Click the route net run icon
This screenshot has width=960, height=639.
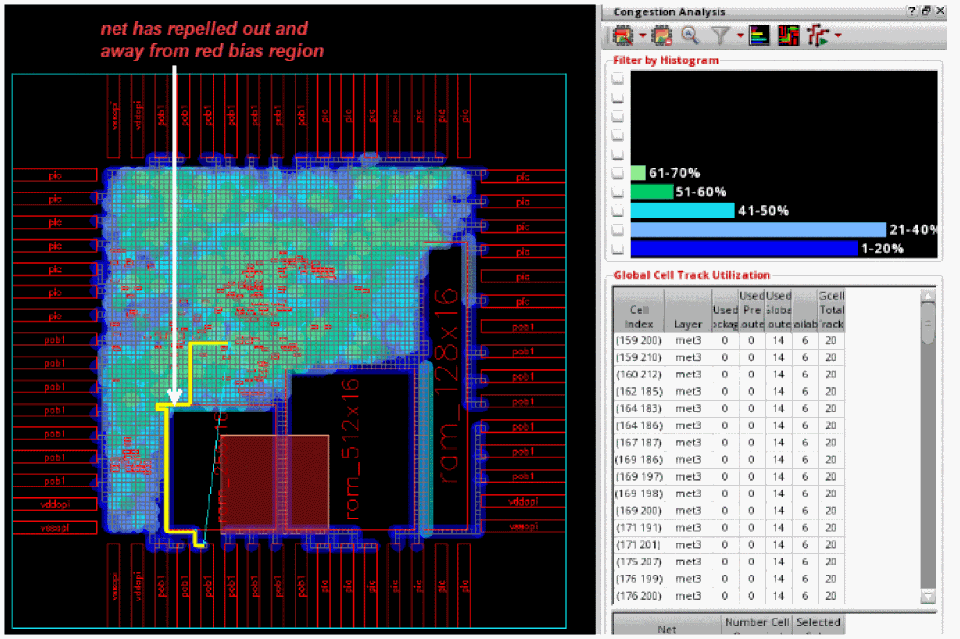point(818,36)
